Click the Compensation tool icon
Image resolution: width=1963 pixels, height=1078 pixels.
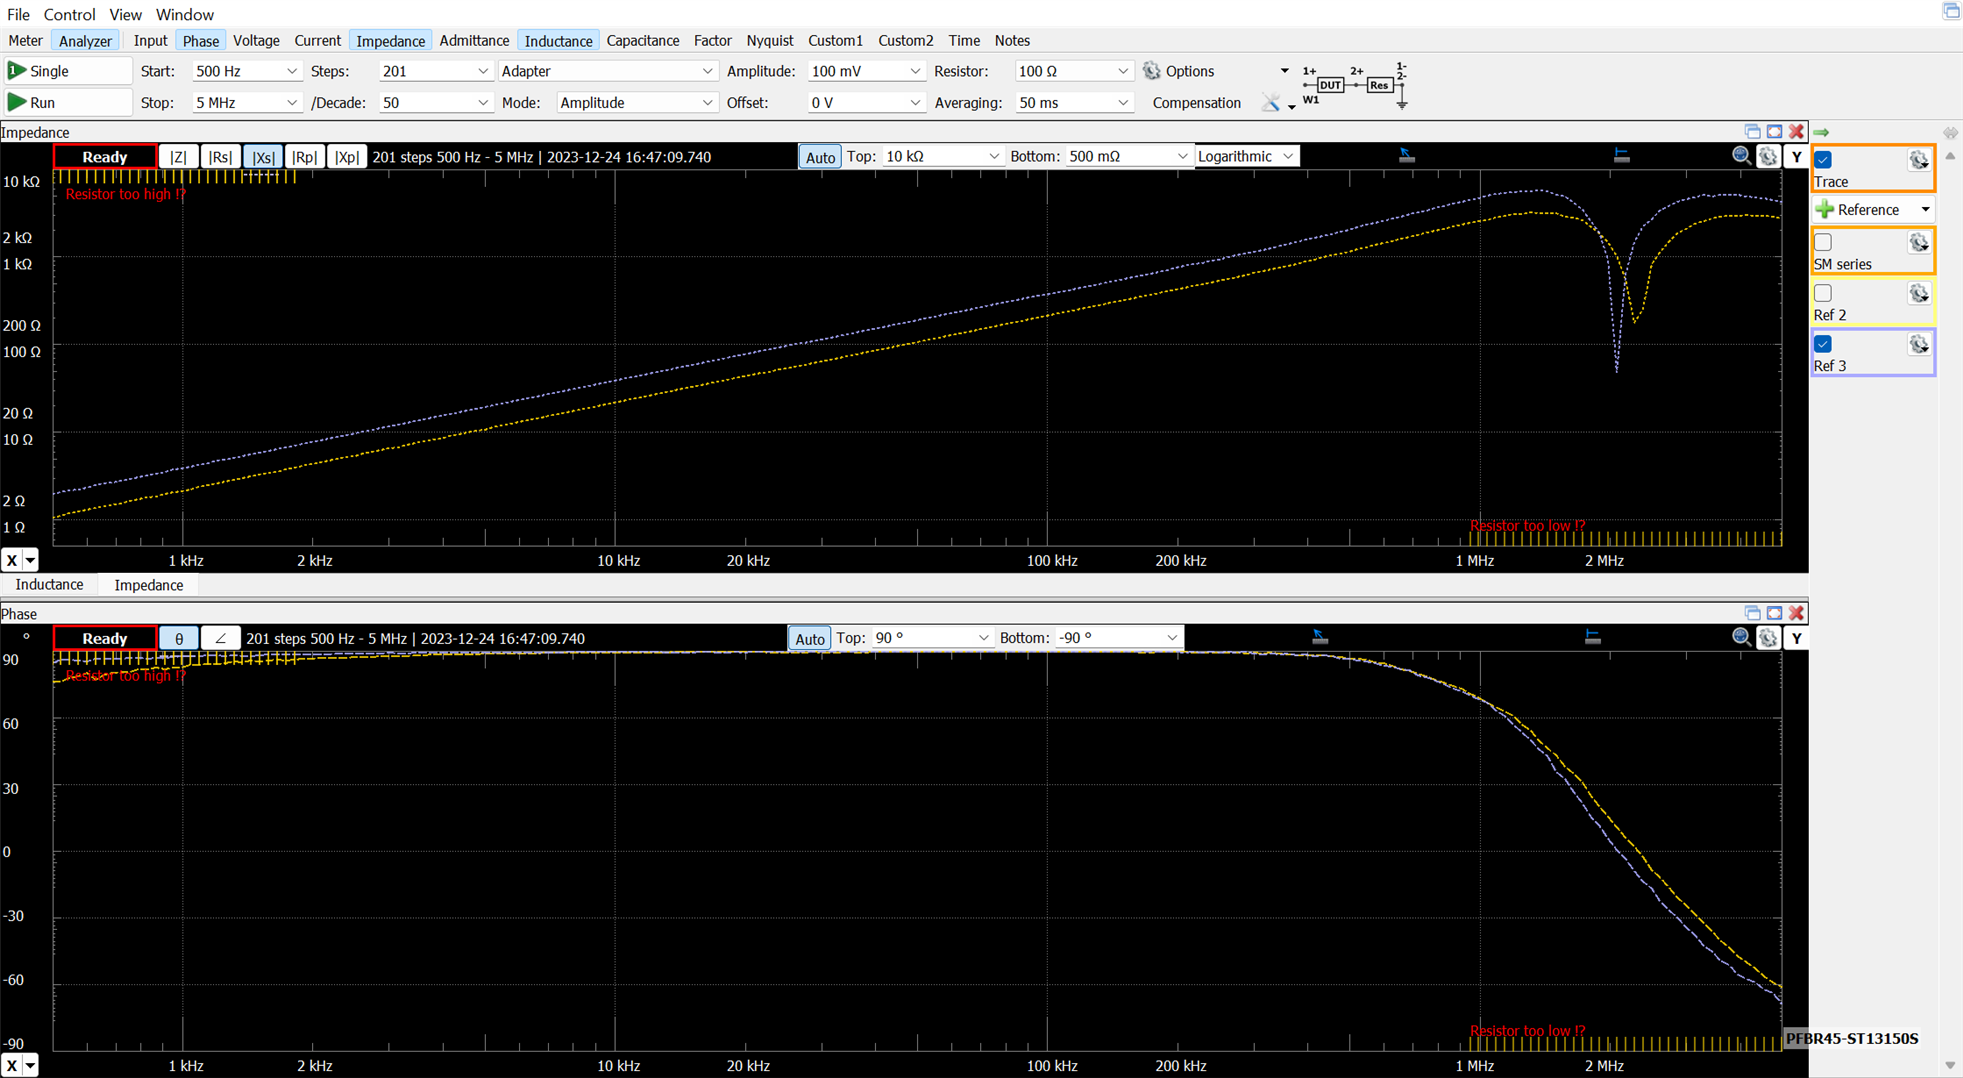tap(1271, 103)
